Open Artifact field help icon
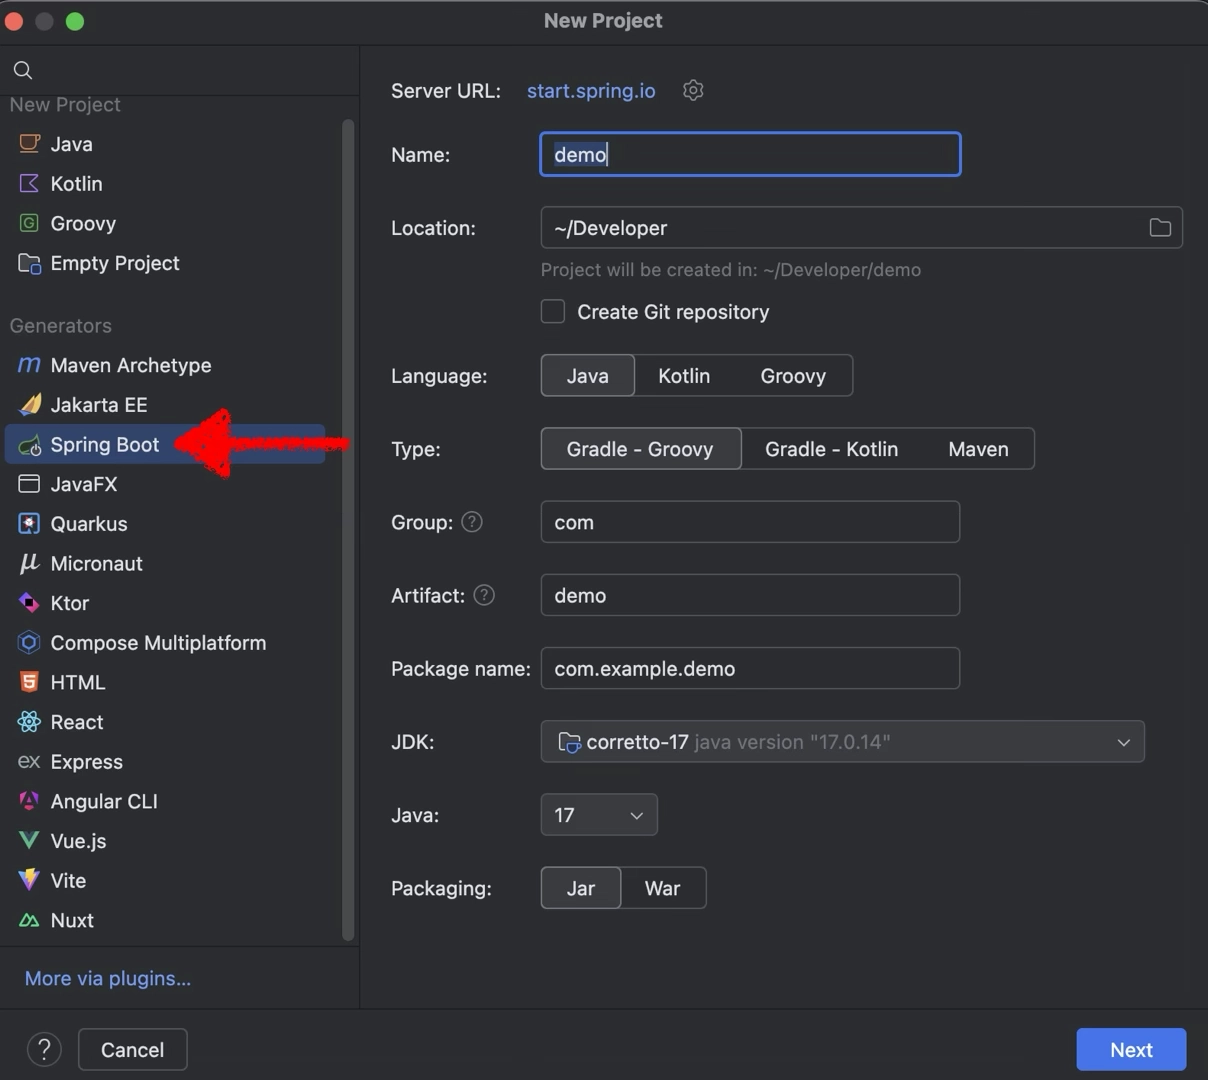 [484, 595]
